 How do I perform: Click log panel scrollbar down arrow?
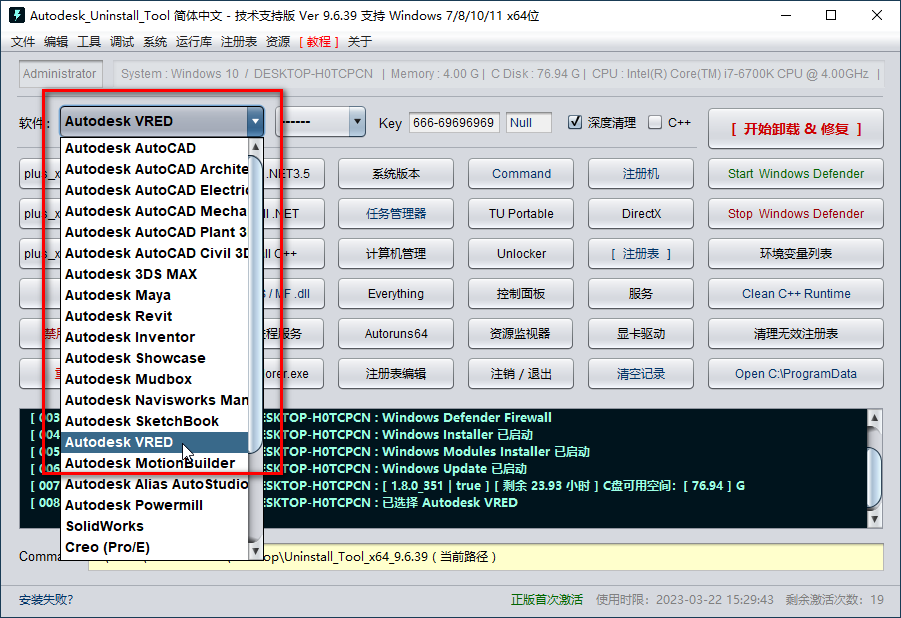[x=874, y=519]
